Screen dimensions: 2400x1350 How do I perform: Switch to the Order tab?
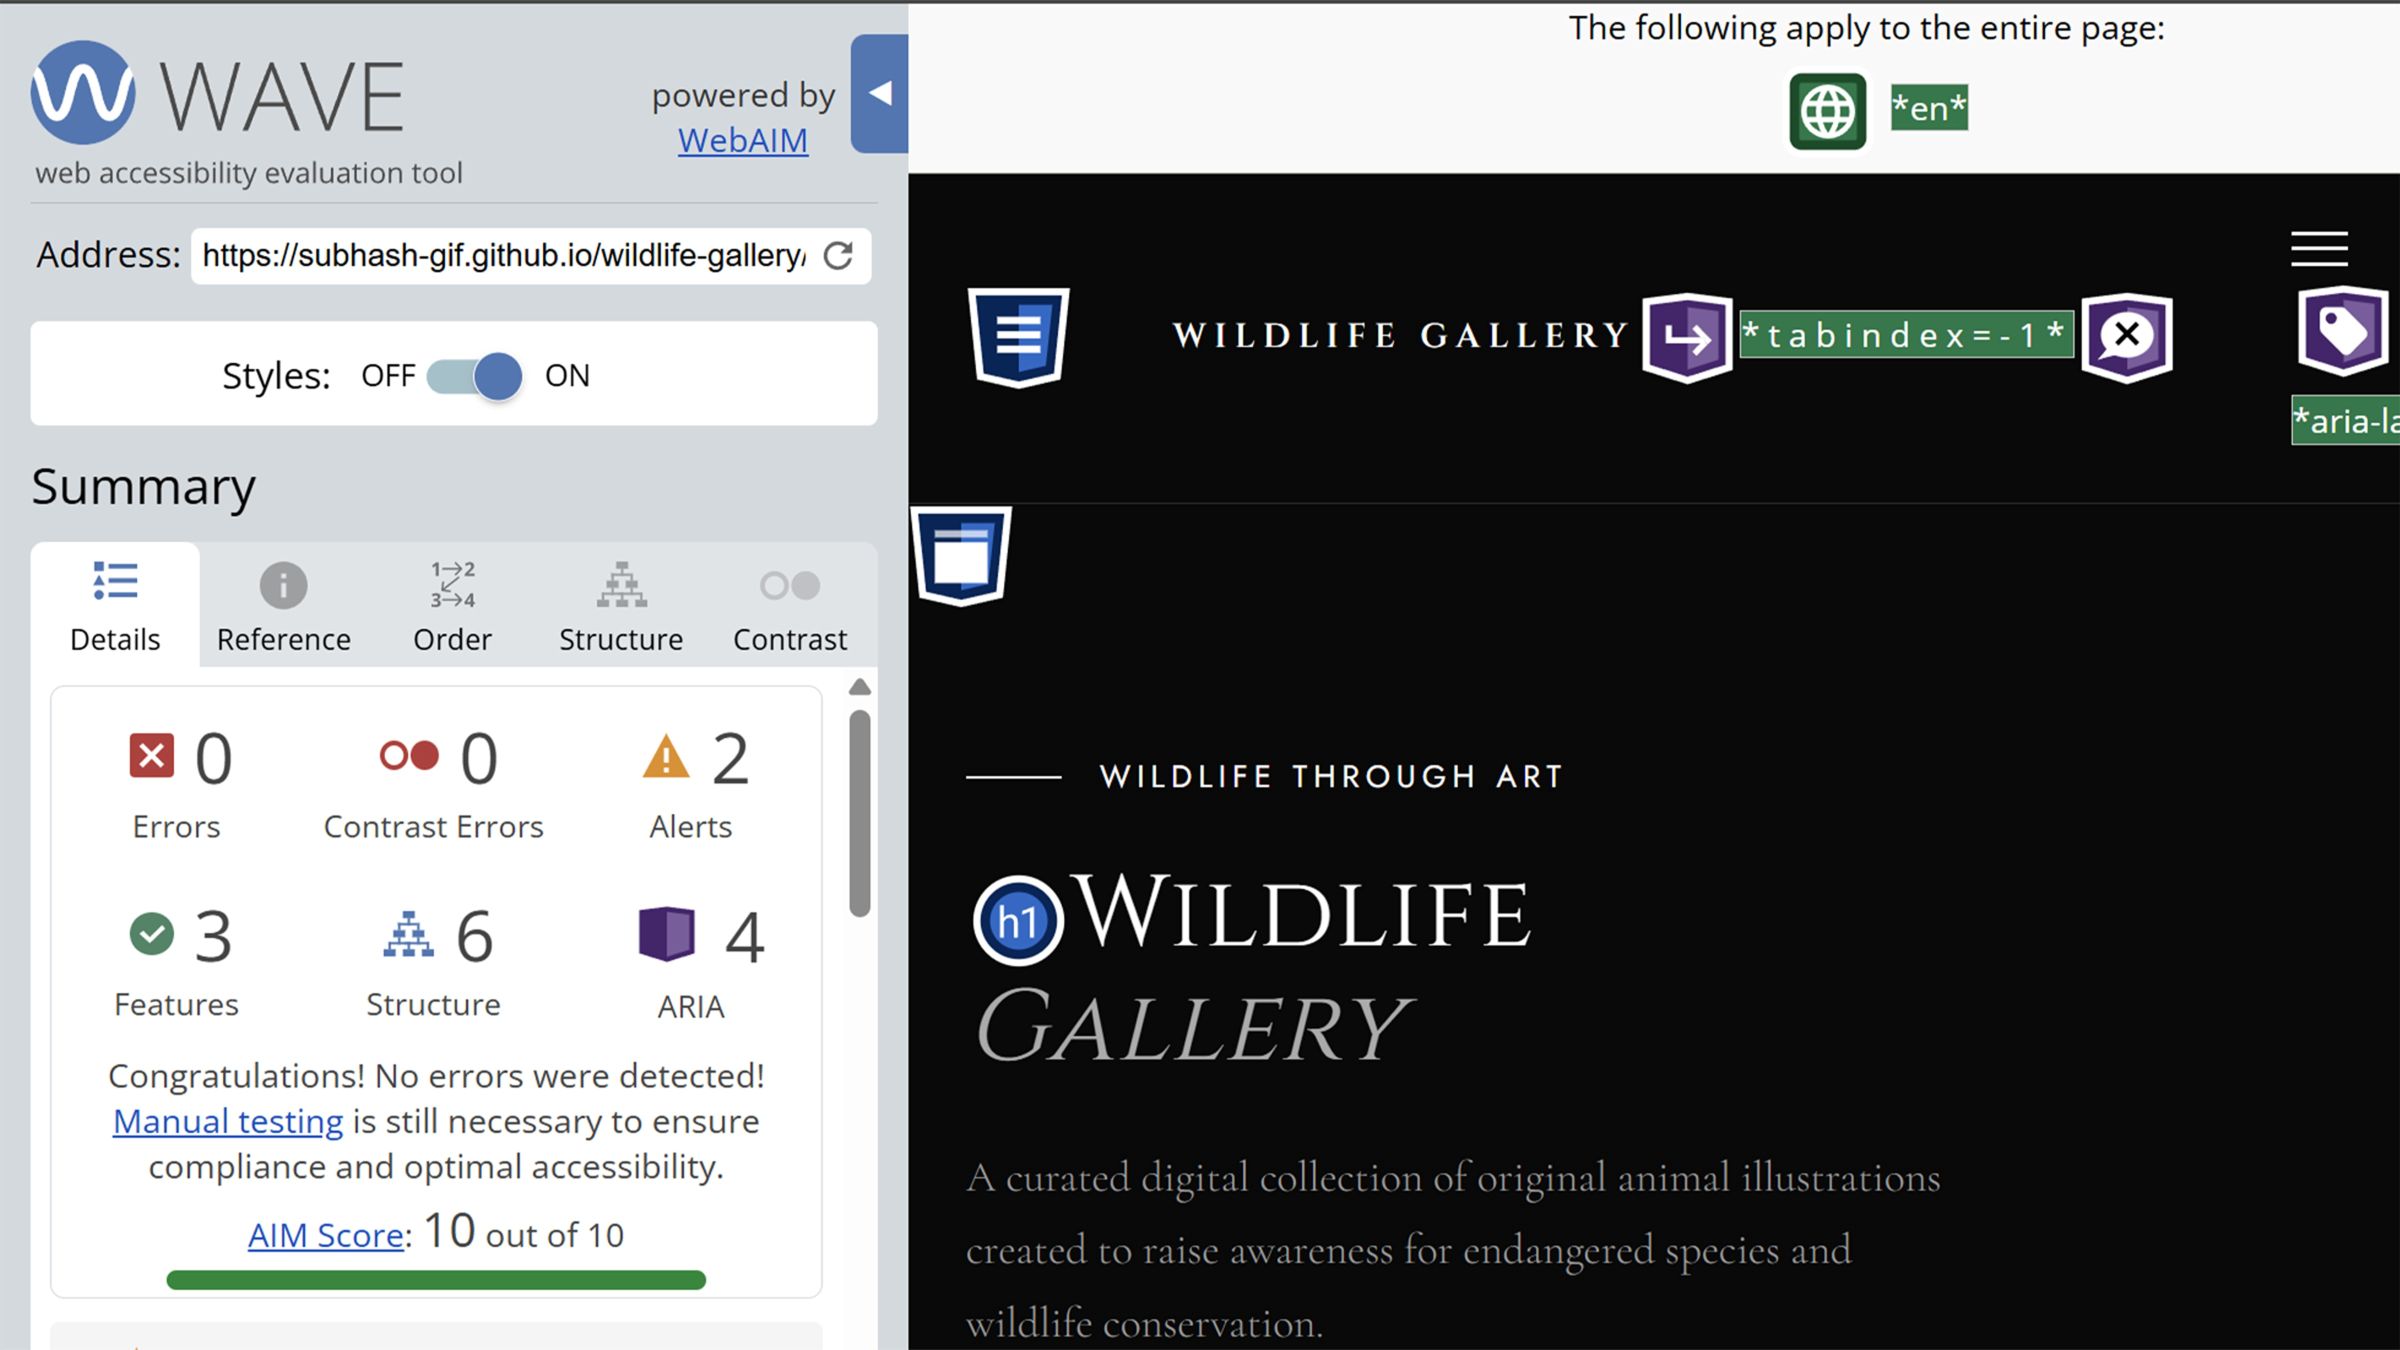pyautogui.click(x=452, y=606)
